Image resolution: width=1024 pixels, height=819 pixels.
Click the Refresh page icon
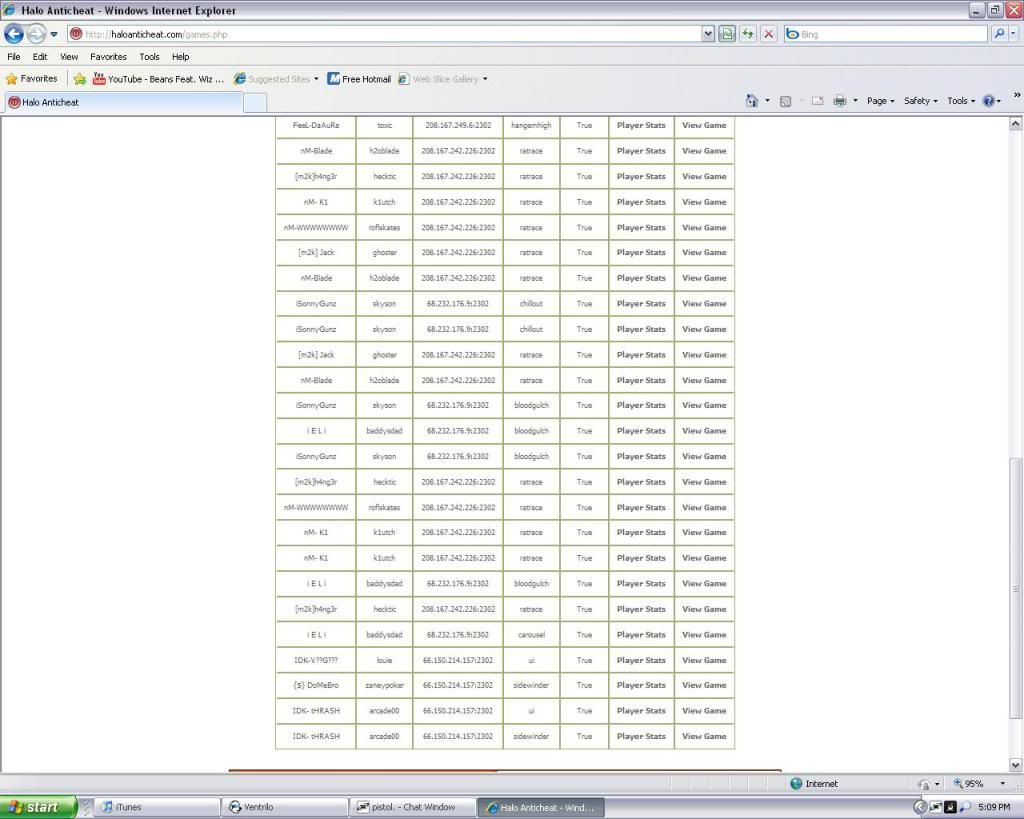pyautogui.click(x=748, y=34)
